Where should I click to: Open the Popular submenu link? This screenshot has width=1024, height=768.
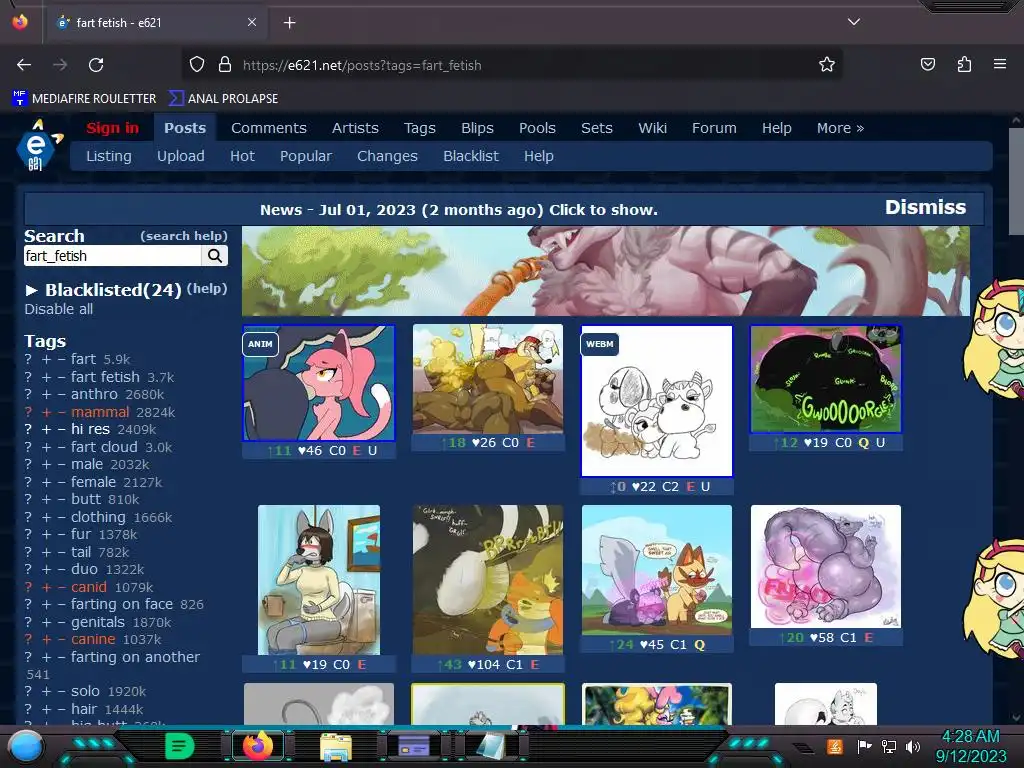click(306, 156)
